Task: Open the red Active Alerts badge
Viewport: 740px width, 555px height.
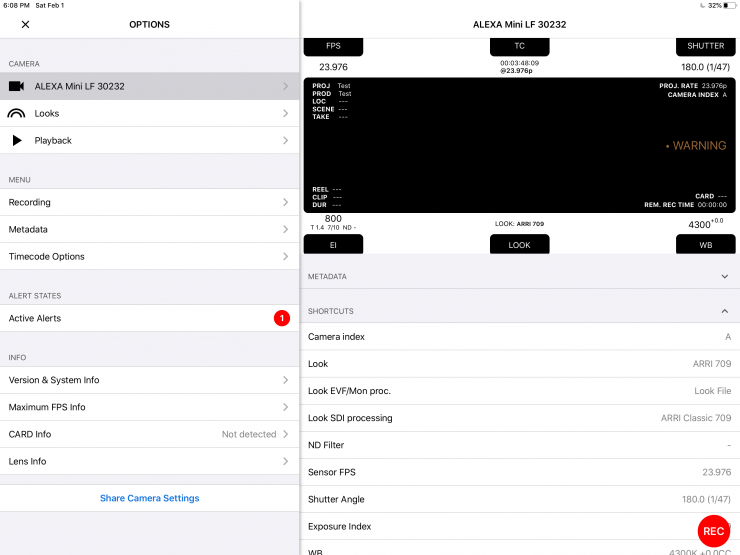Action: (x=281, y=318)
